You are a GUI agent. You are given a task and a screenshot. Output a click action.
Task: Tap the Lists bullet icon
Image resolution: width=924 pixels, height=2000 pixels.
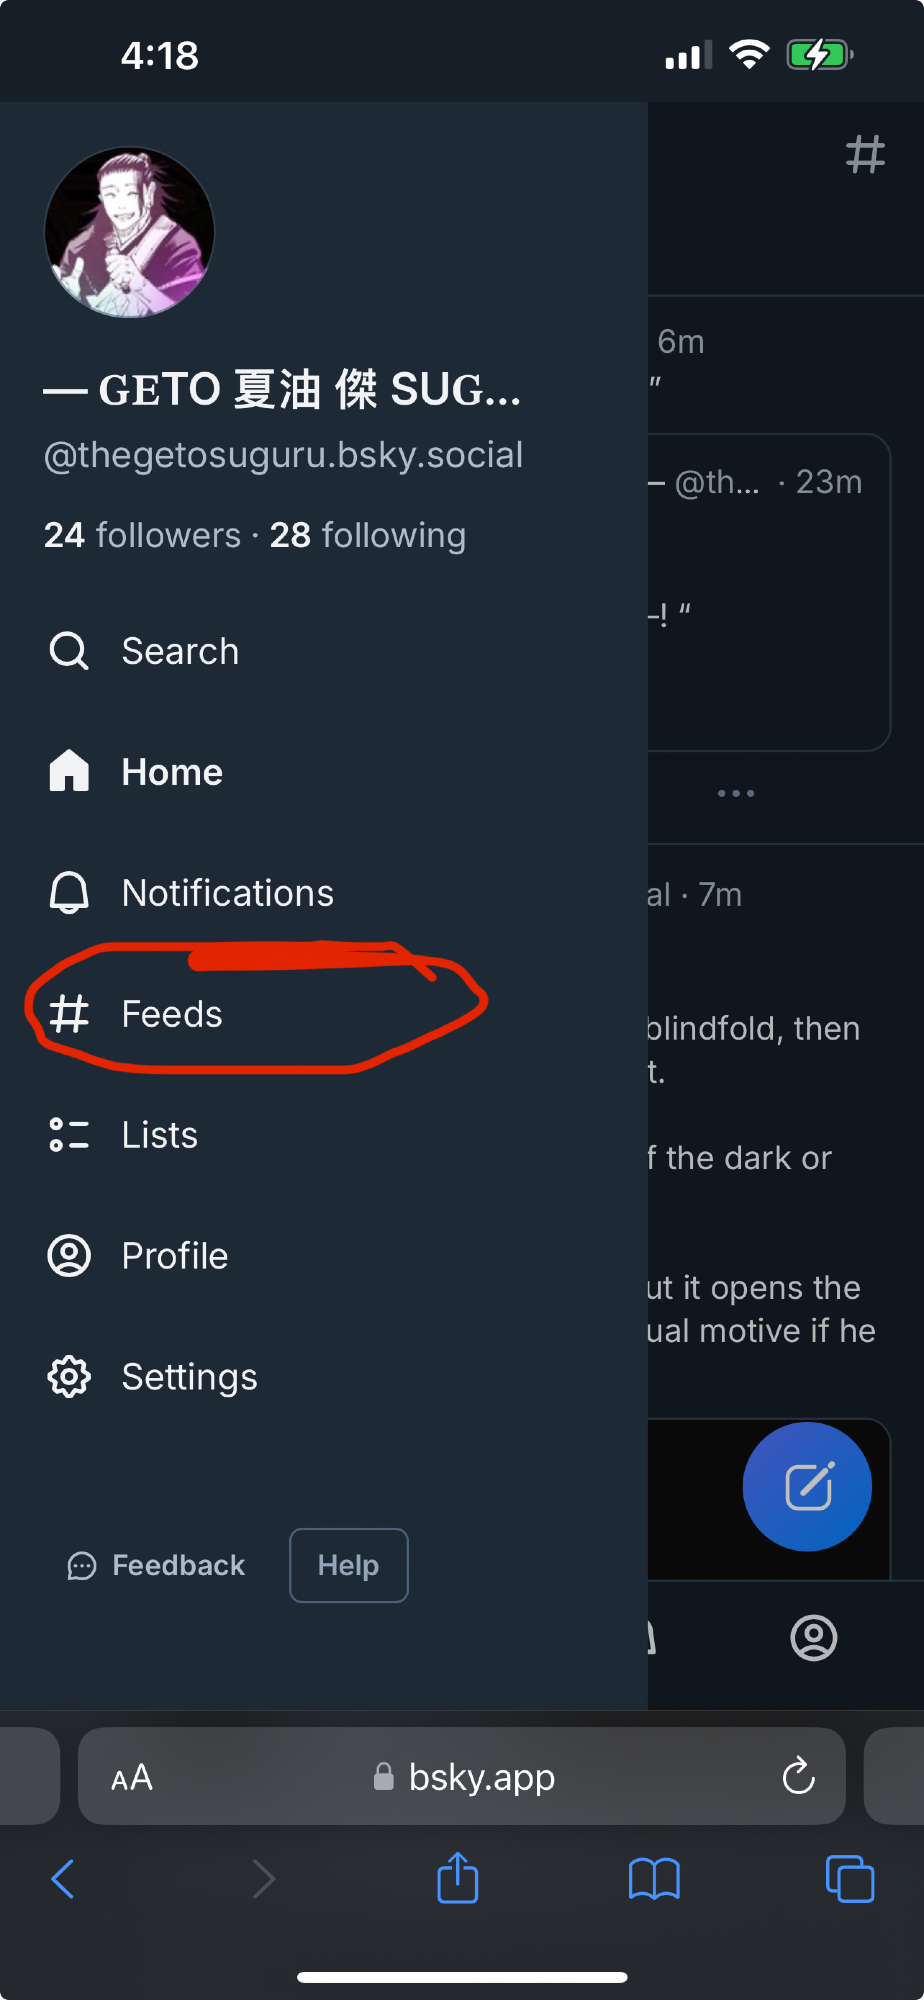point(69,1135)
